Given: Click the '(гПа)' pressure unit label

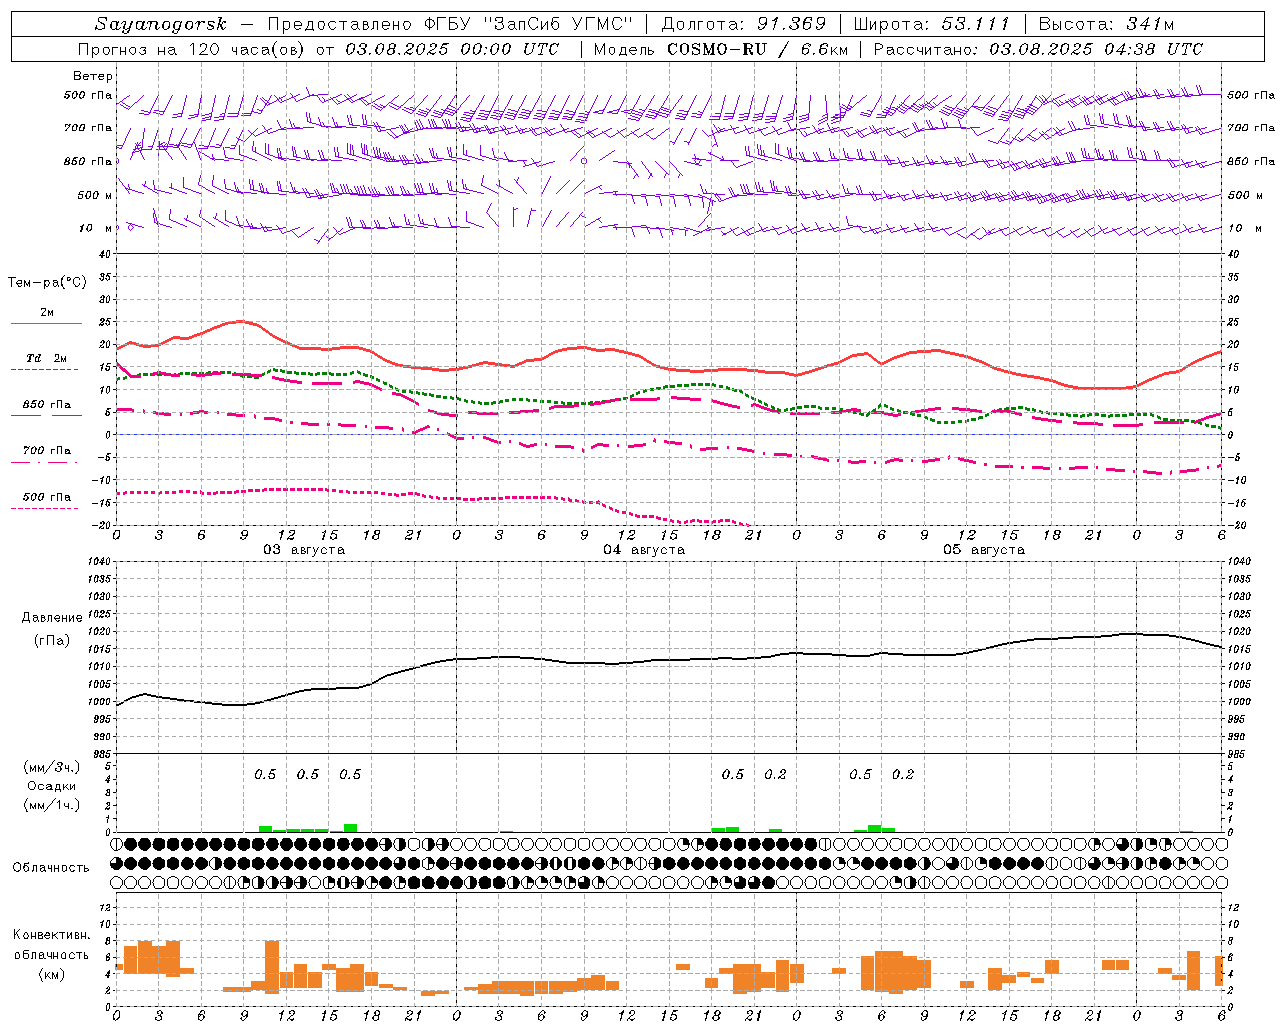Looking at the screenshot, I should 52,641.
